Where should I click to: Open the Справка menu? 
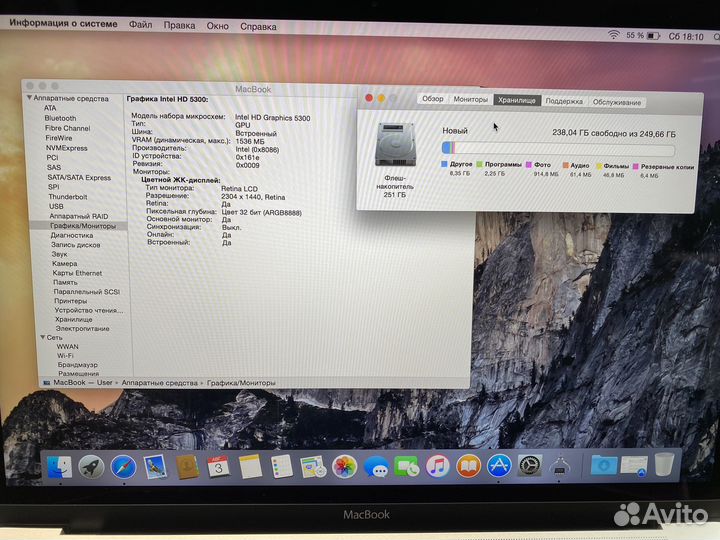(258, 27)
